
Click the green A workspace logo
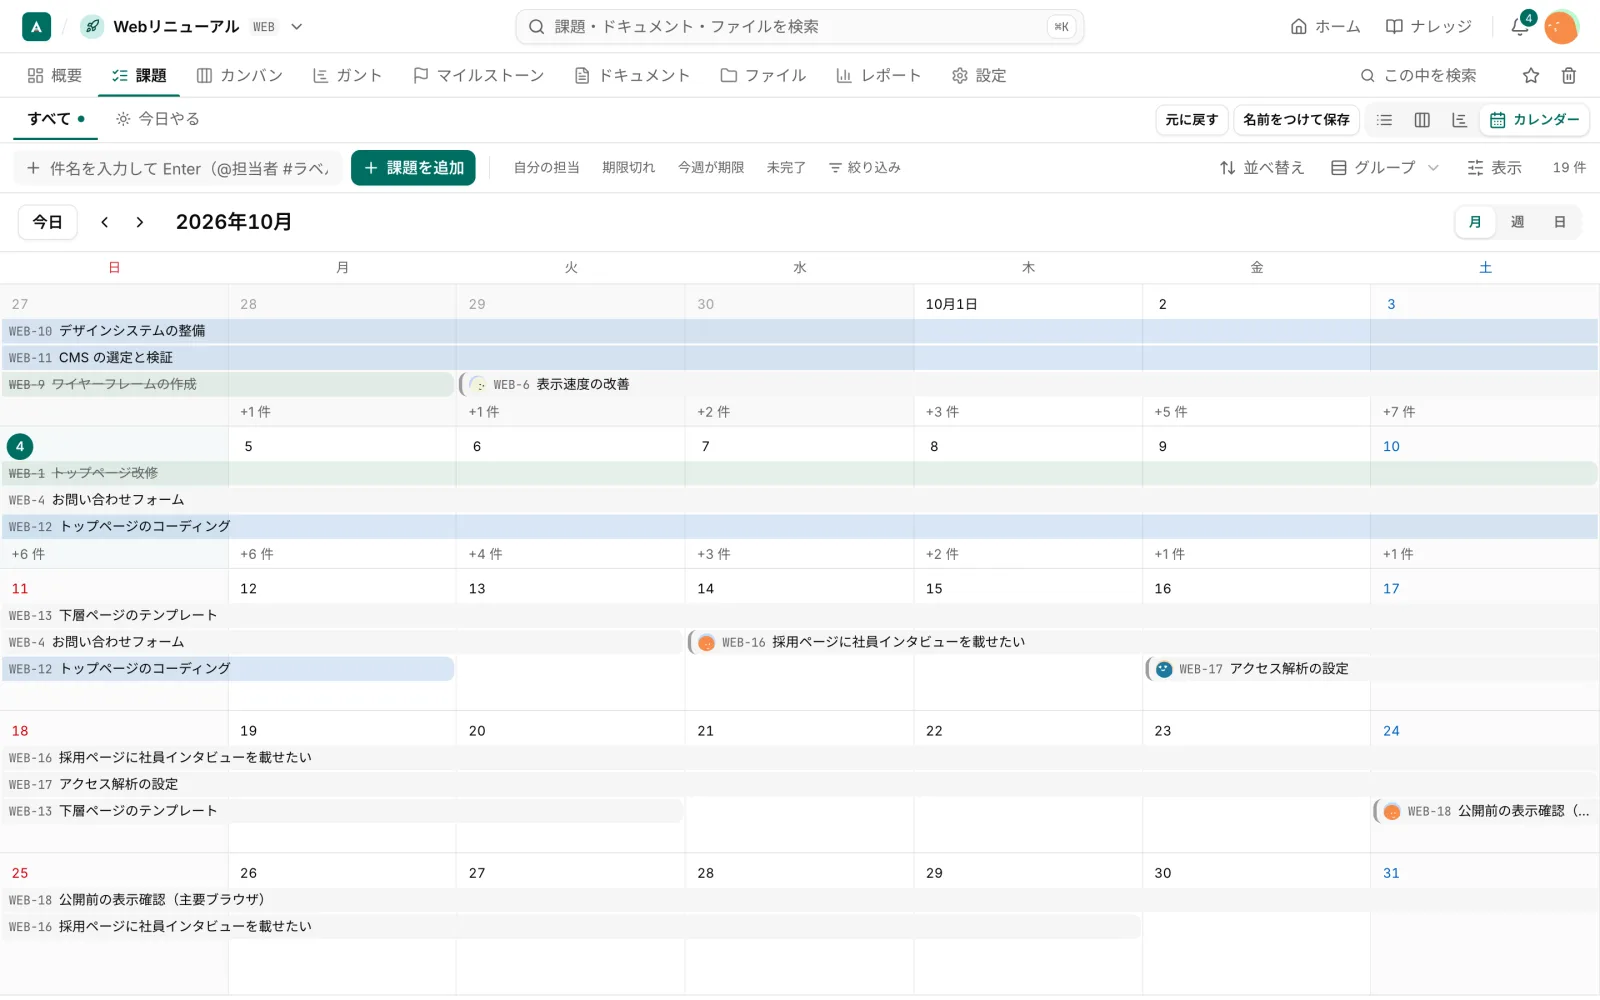coord(36,27)
